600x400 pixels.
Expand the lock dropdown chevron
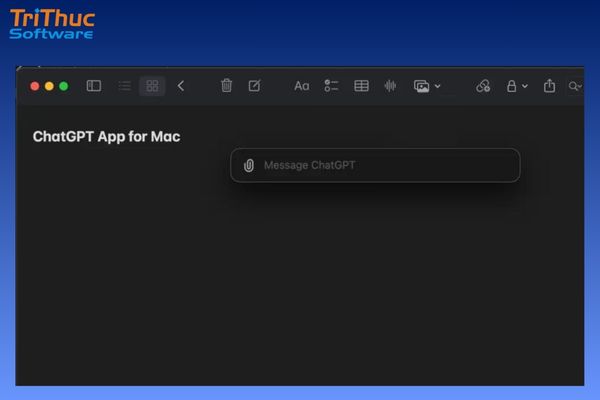[525, 86]
